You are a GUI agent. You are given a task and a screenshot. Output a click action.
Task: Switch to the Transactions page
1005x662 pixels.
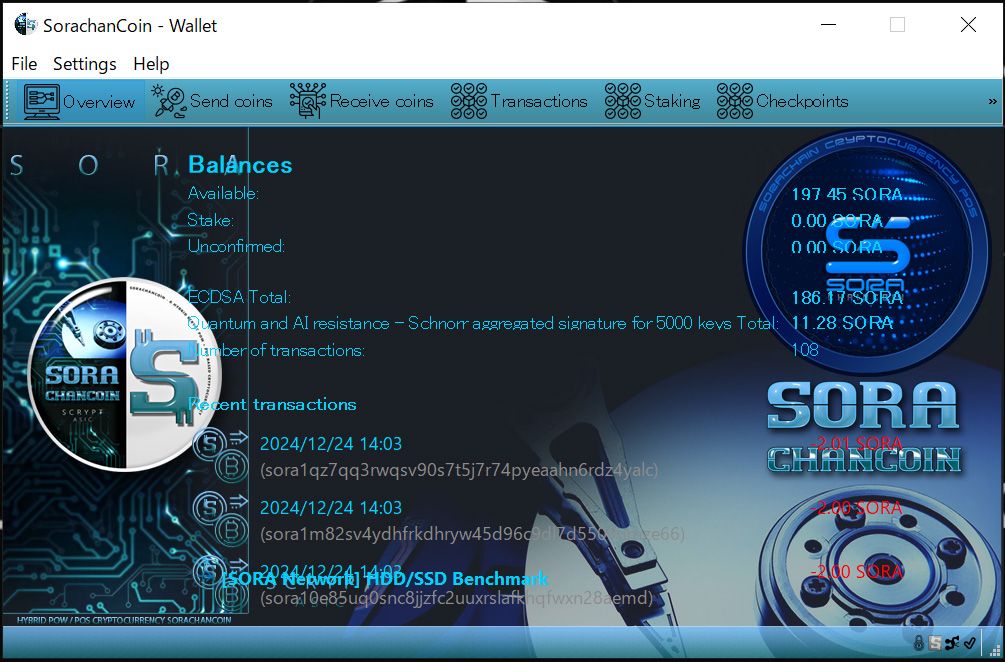coord(519,101)
